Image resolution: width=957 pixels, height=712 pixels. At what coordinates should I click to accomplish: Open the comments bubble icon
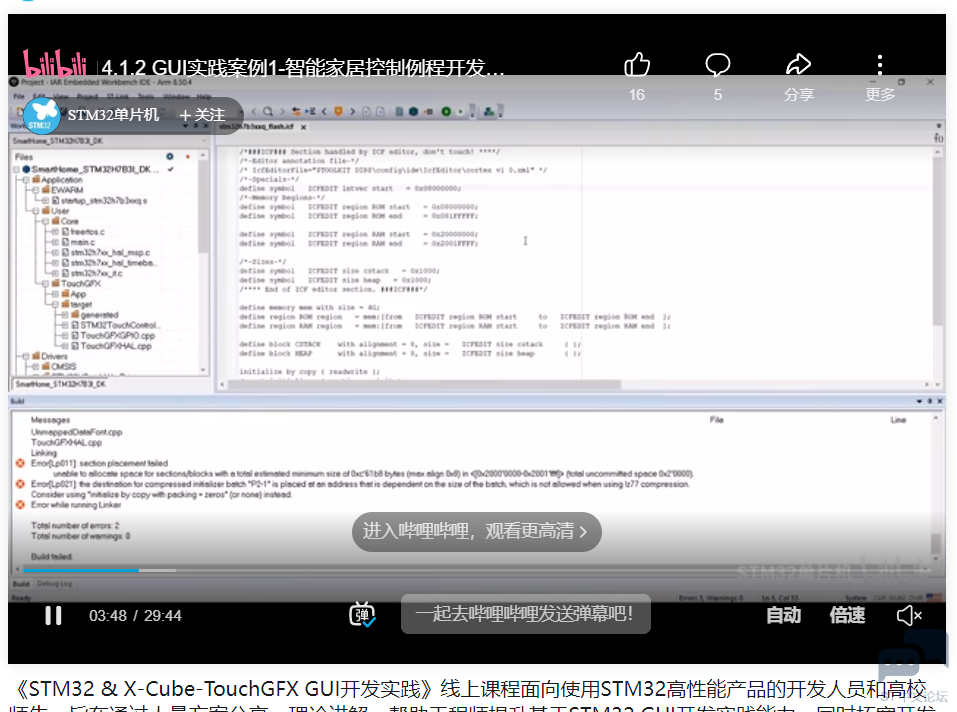pyautogui.click(x=718, y=64)
